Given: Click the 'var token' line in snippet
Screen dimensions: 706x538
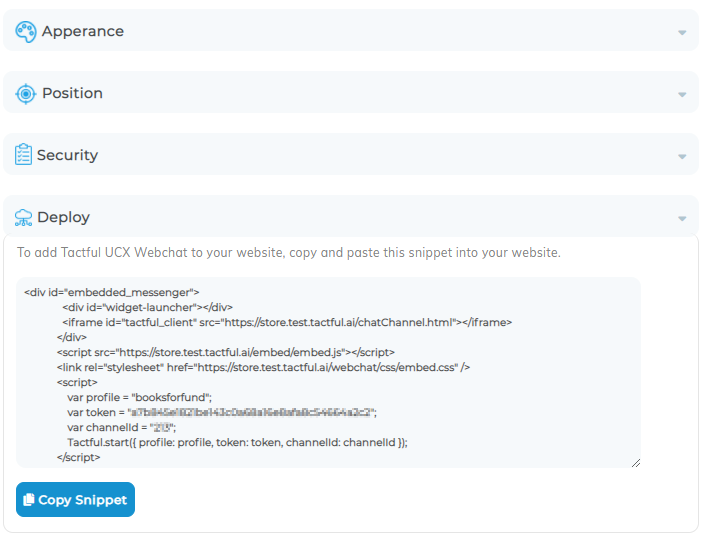Looking at the screenshot, I should tap(222, 412).
